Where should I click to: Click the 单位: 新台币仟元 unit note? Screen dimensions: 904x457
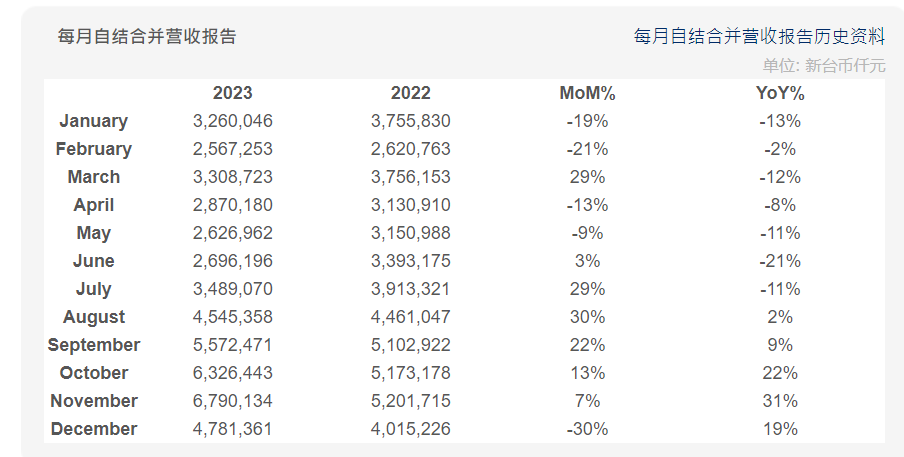(x=824, y=65)
